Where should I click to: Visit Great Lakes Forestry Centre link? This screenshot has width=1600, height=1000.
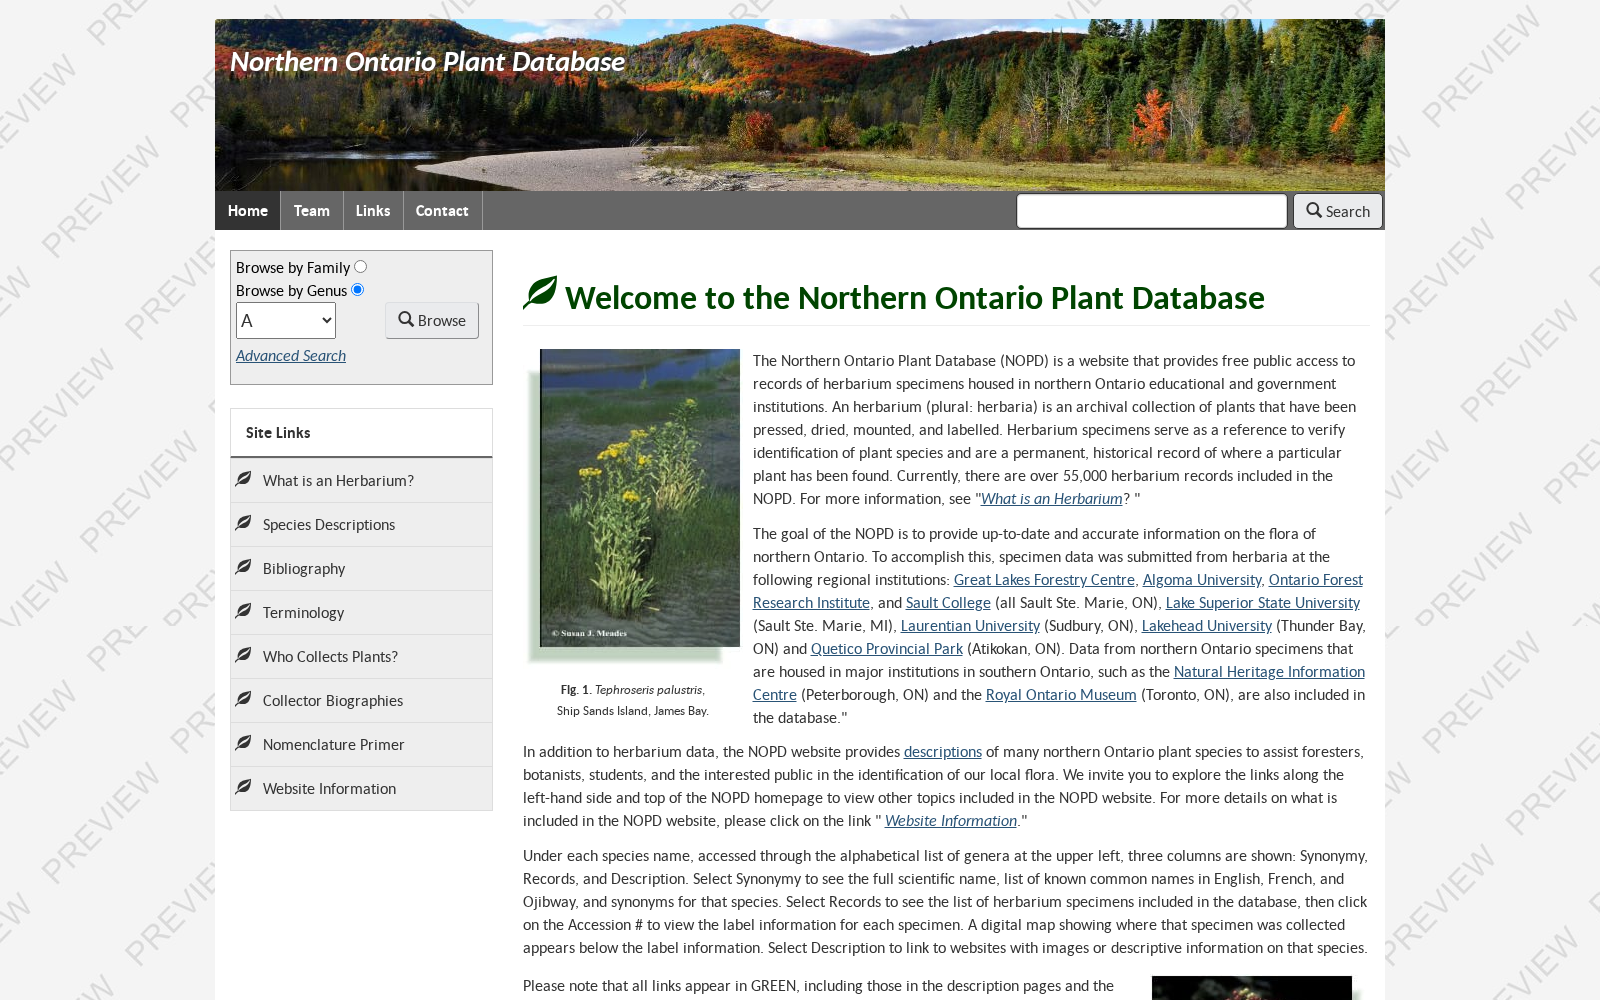click(x=1044, y=580)
